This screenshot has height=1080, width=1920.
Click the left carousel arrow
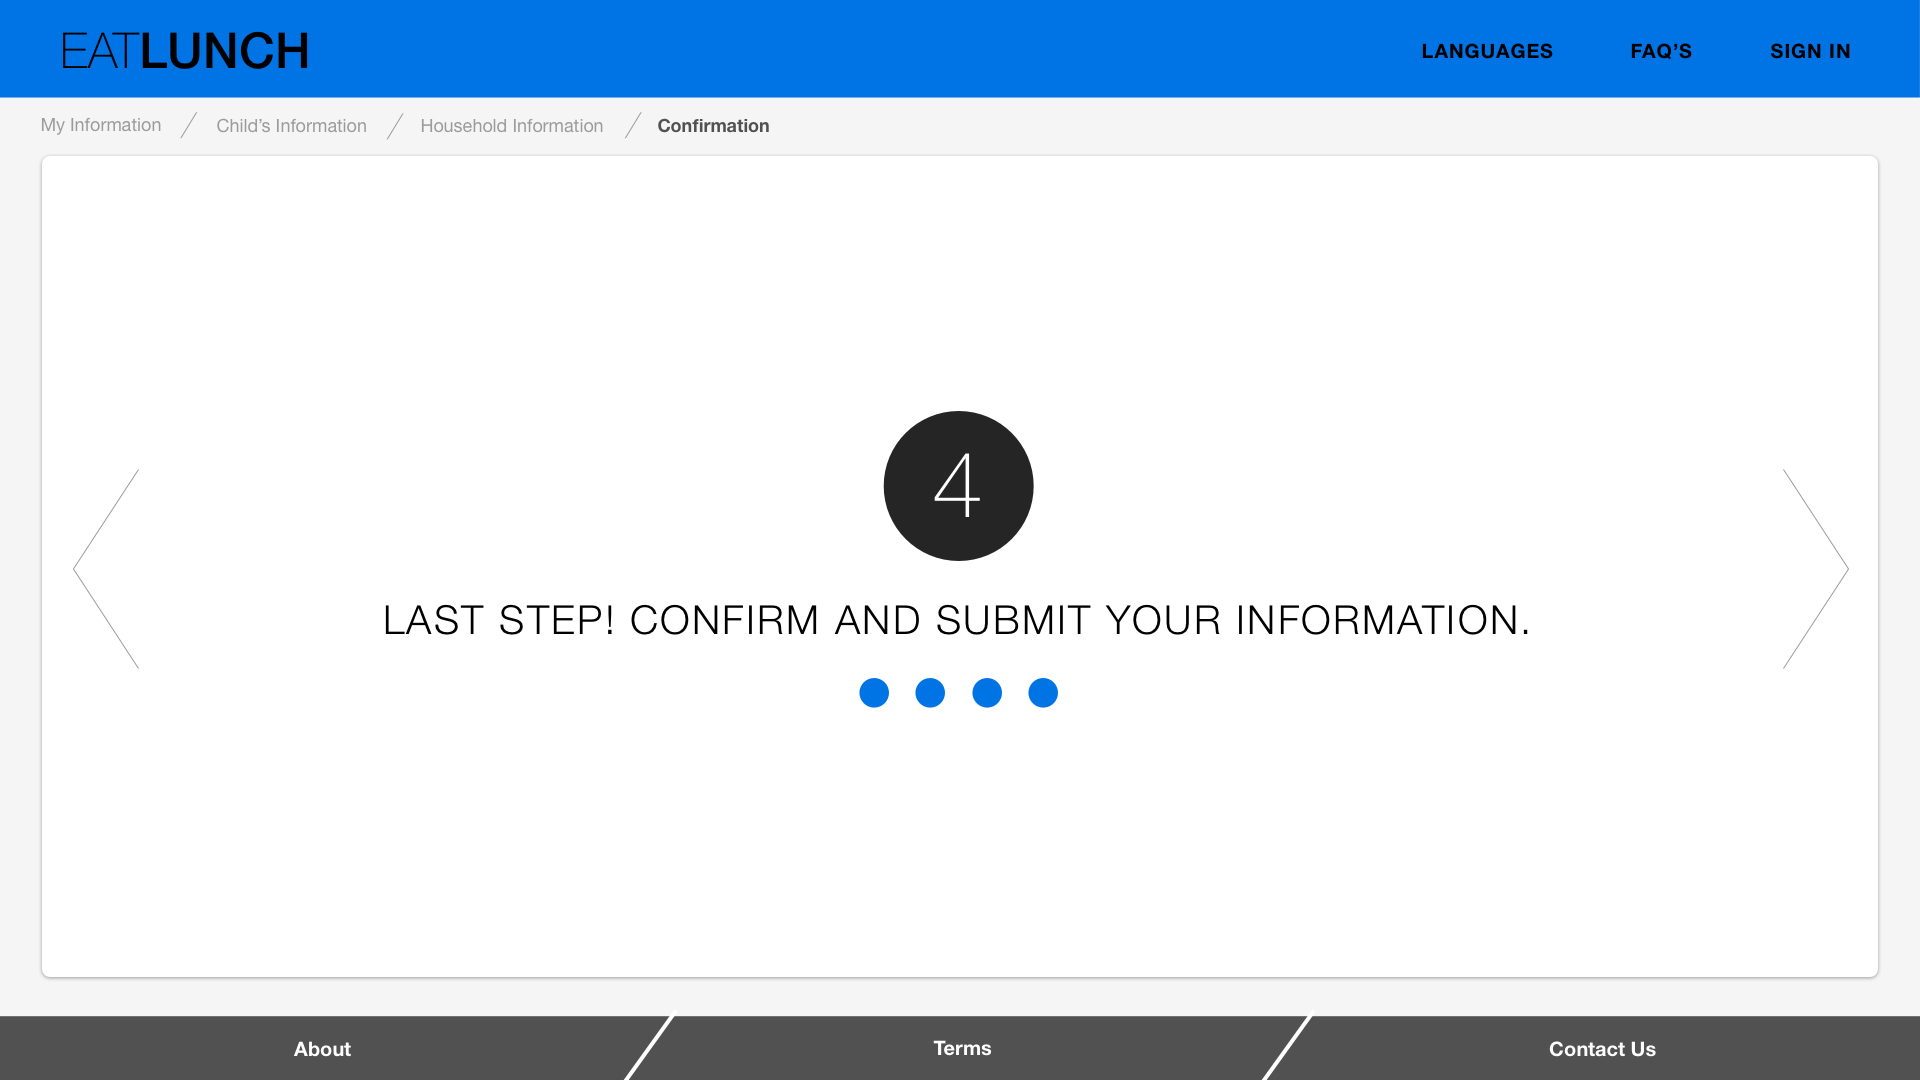click(x=106, y=569)
